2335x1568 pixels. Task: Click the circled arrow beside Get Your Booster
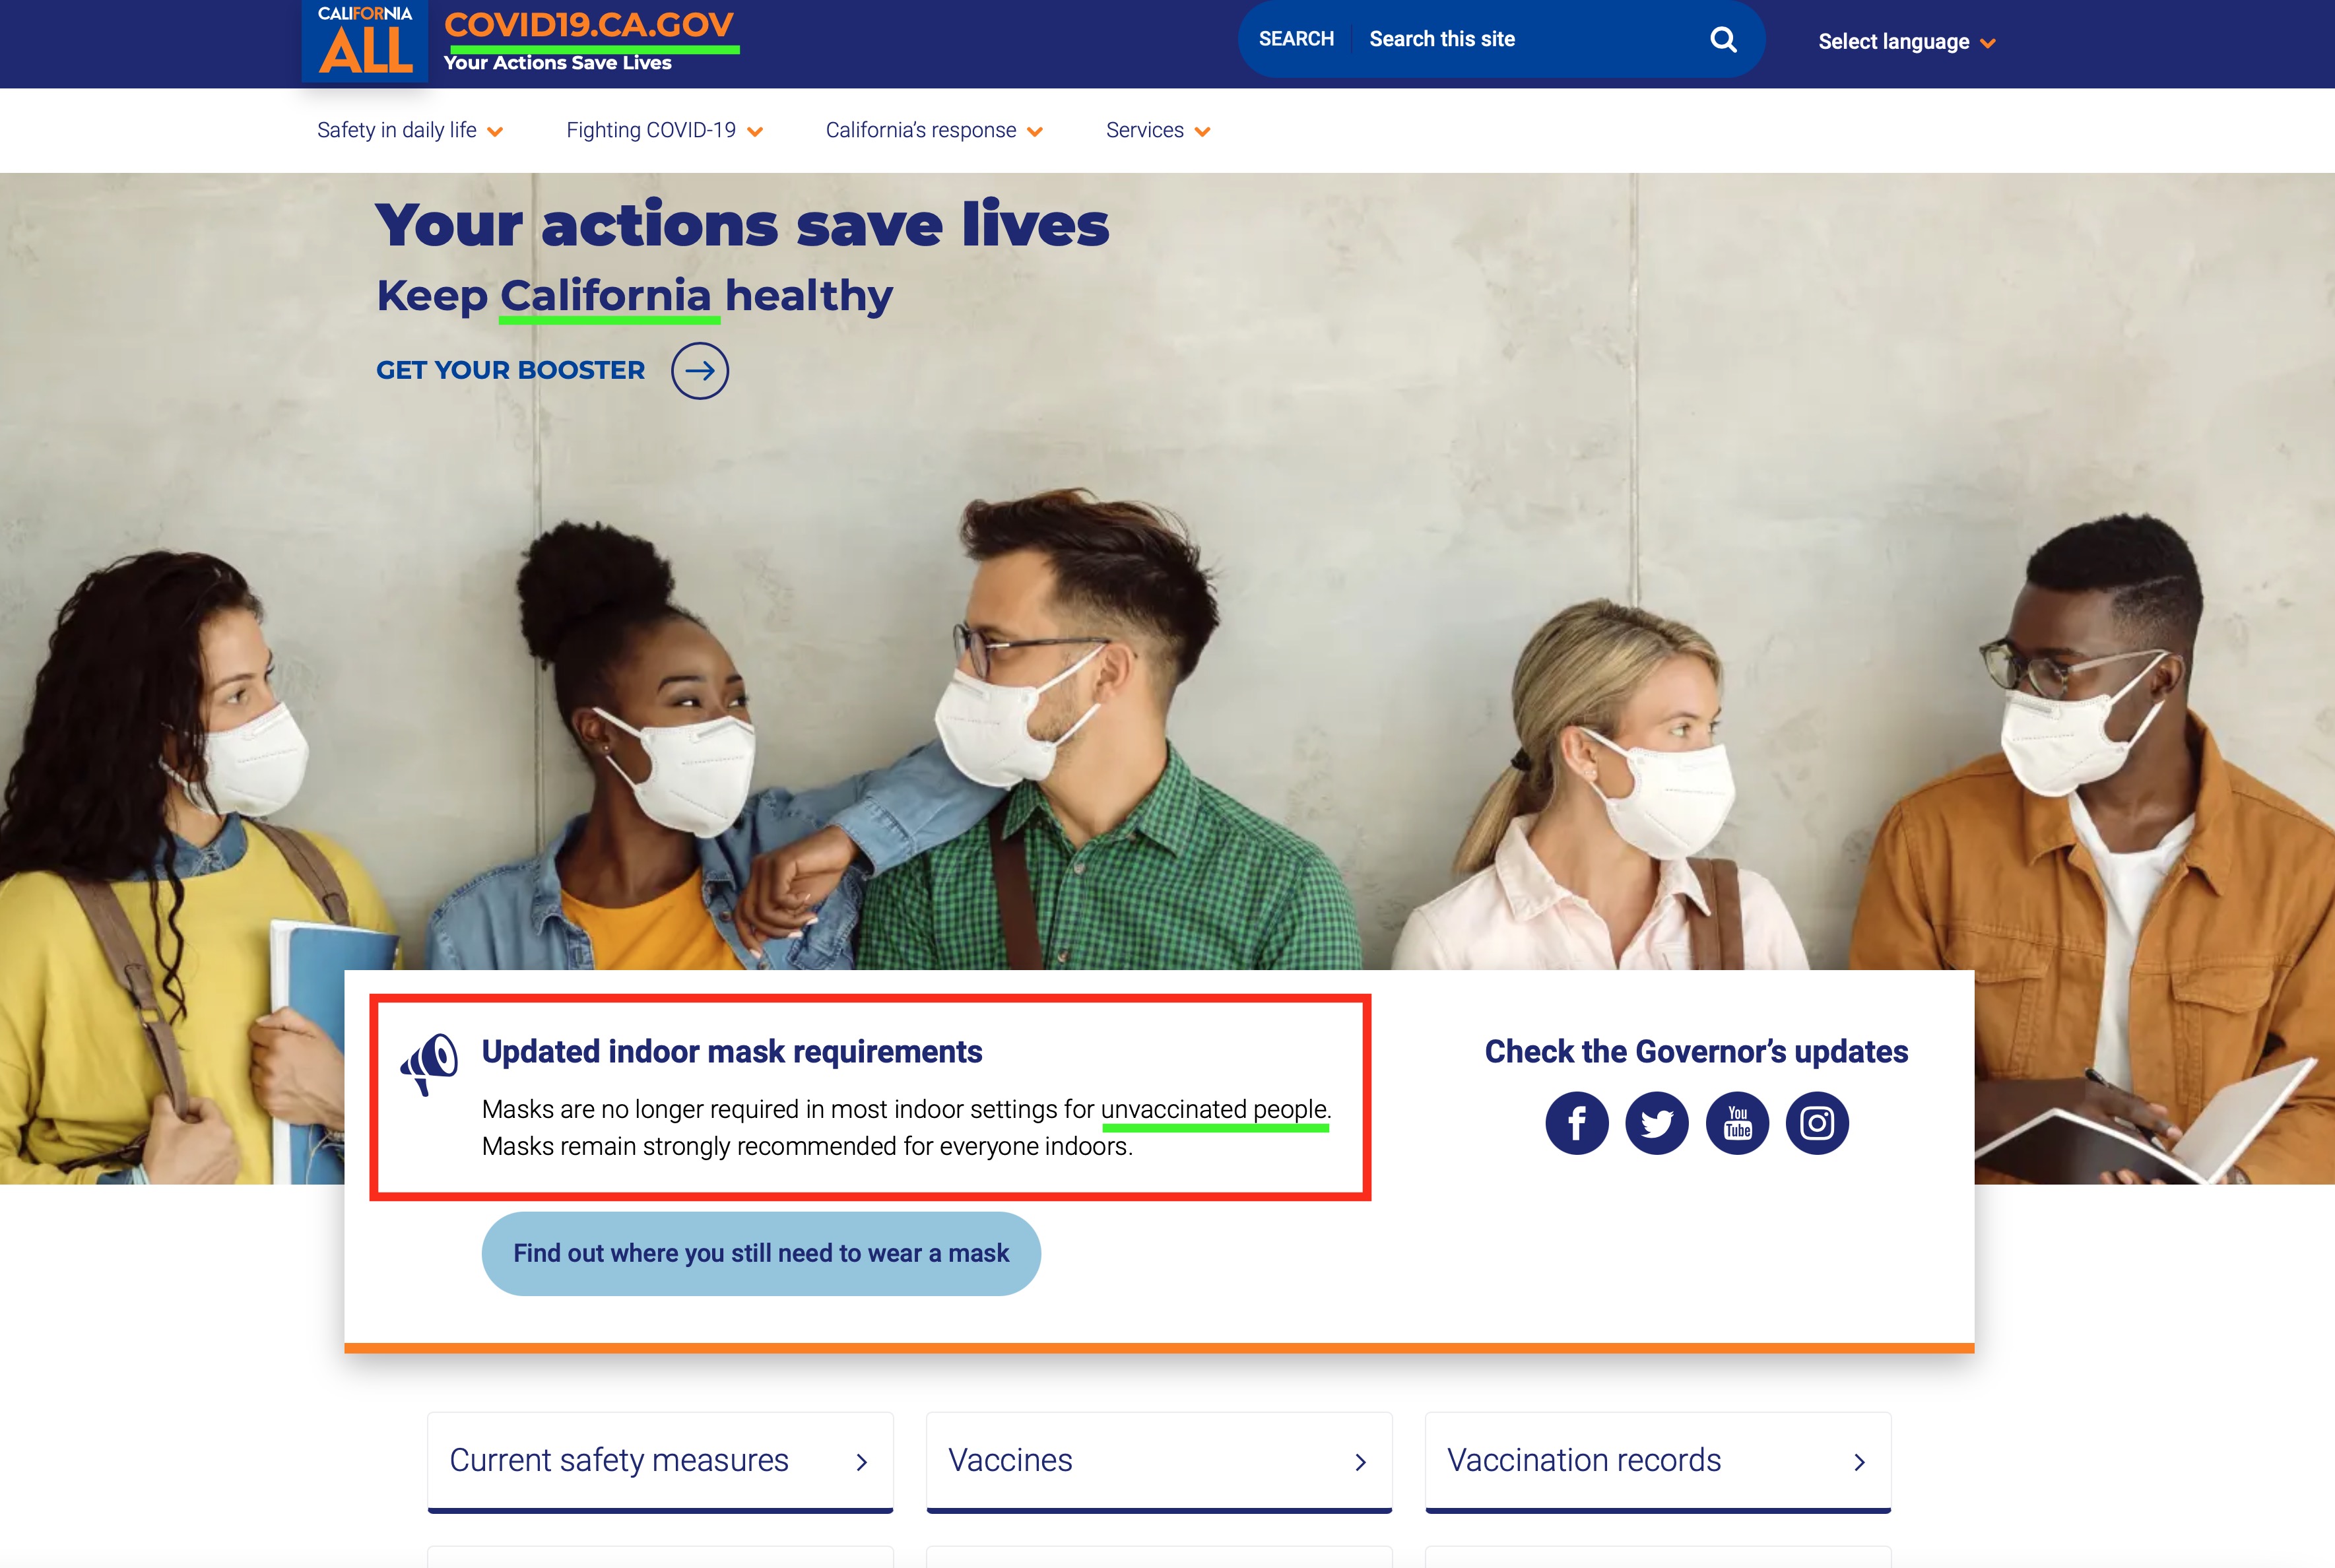(699, 371)
